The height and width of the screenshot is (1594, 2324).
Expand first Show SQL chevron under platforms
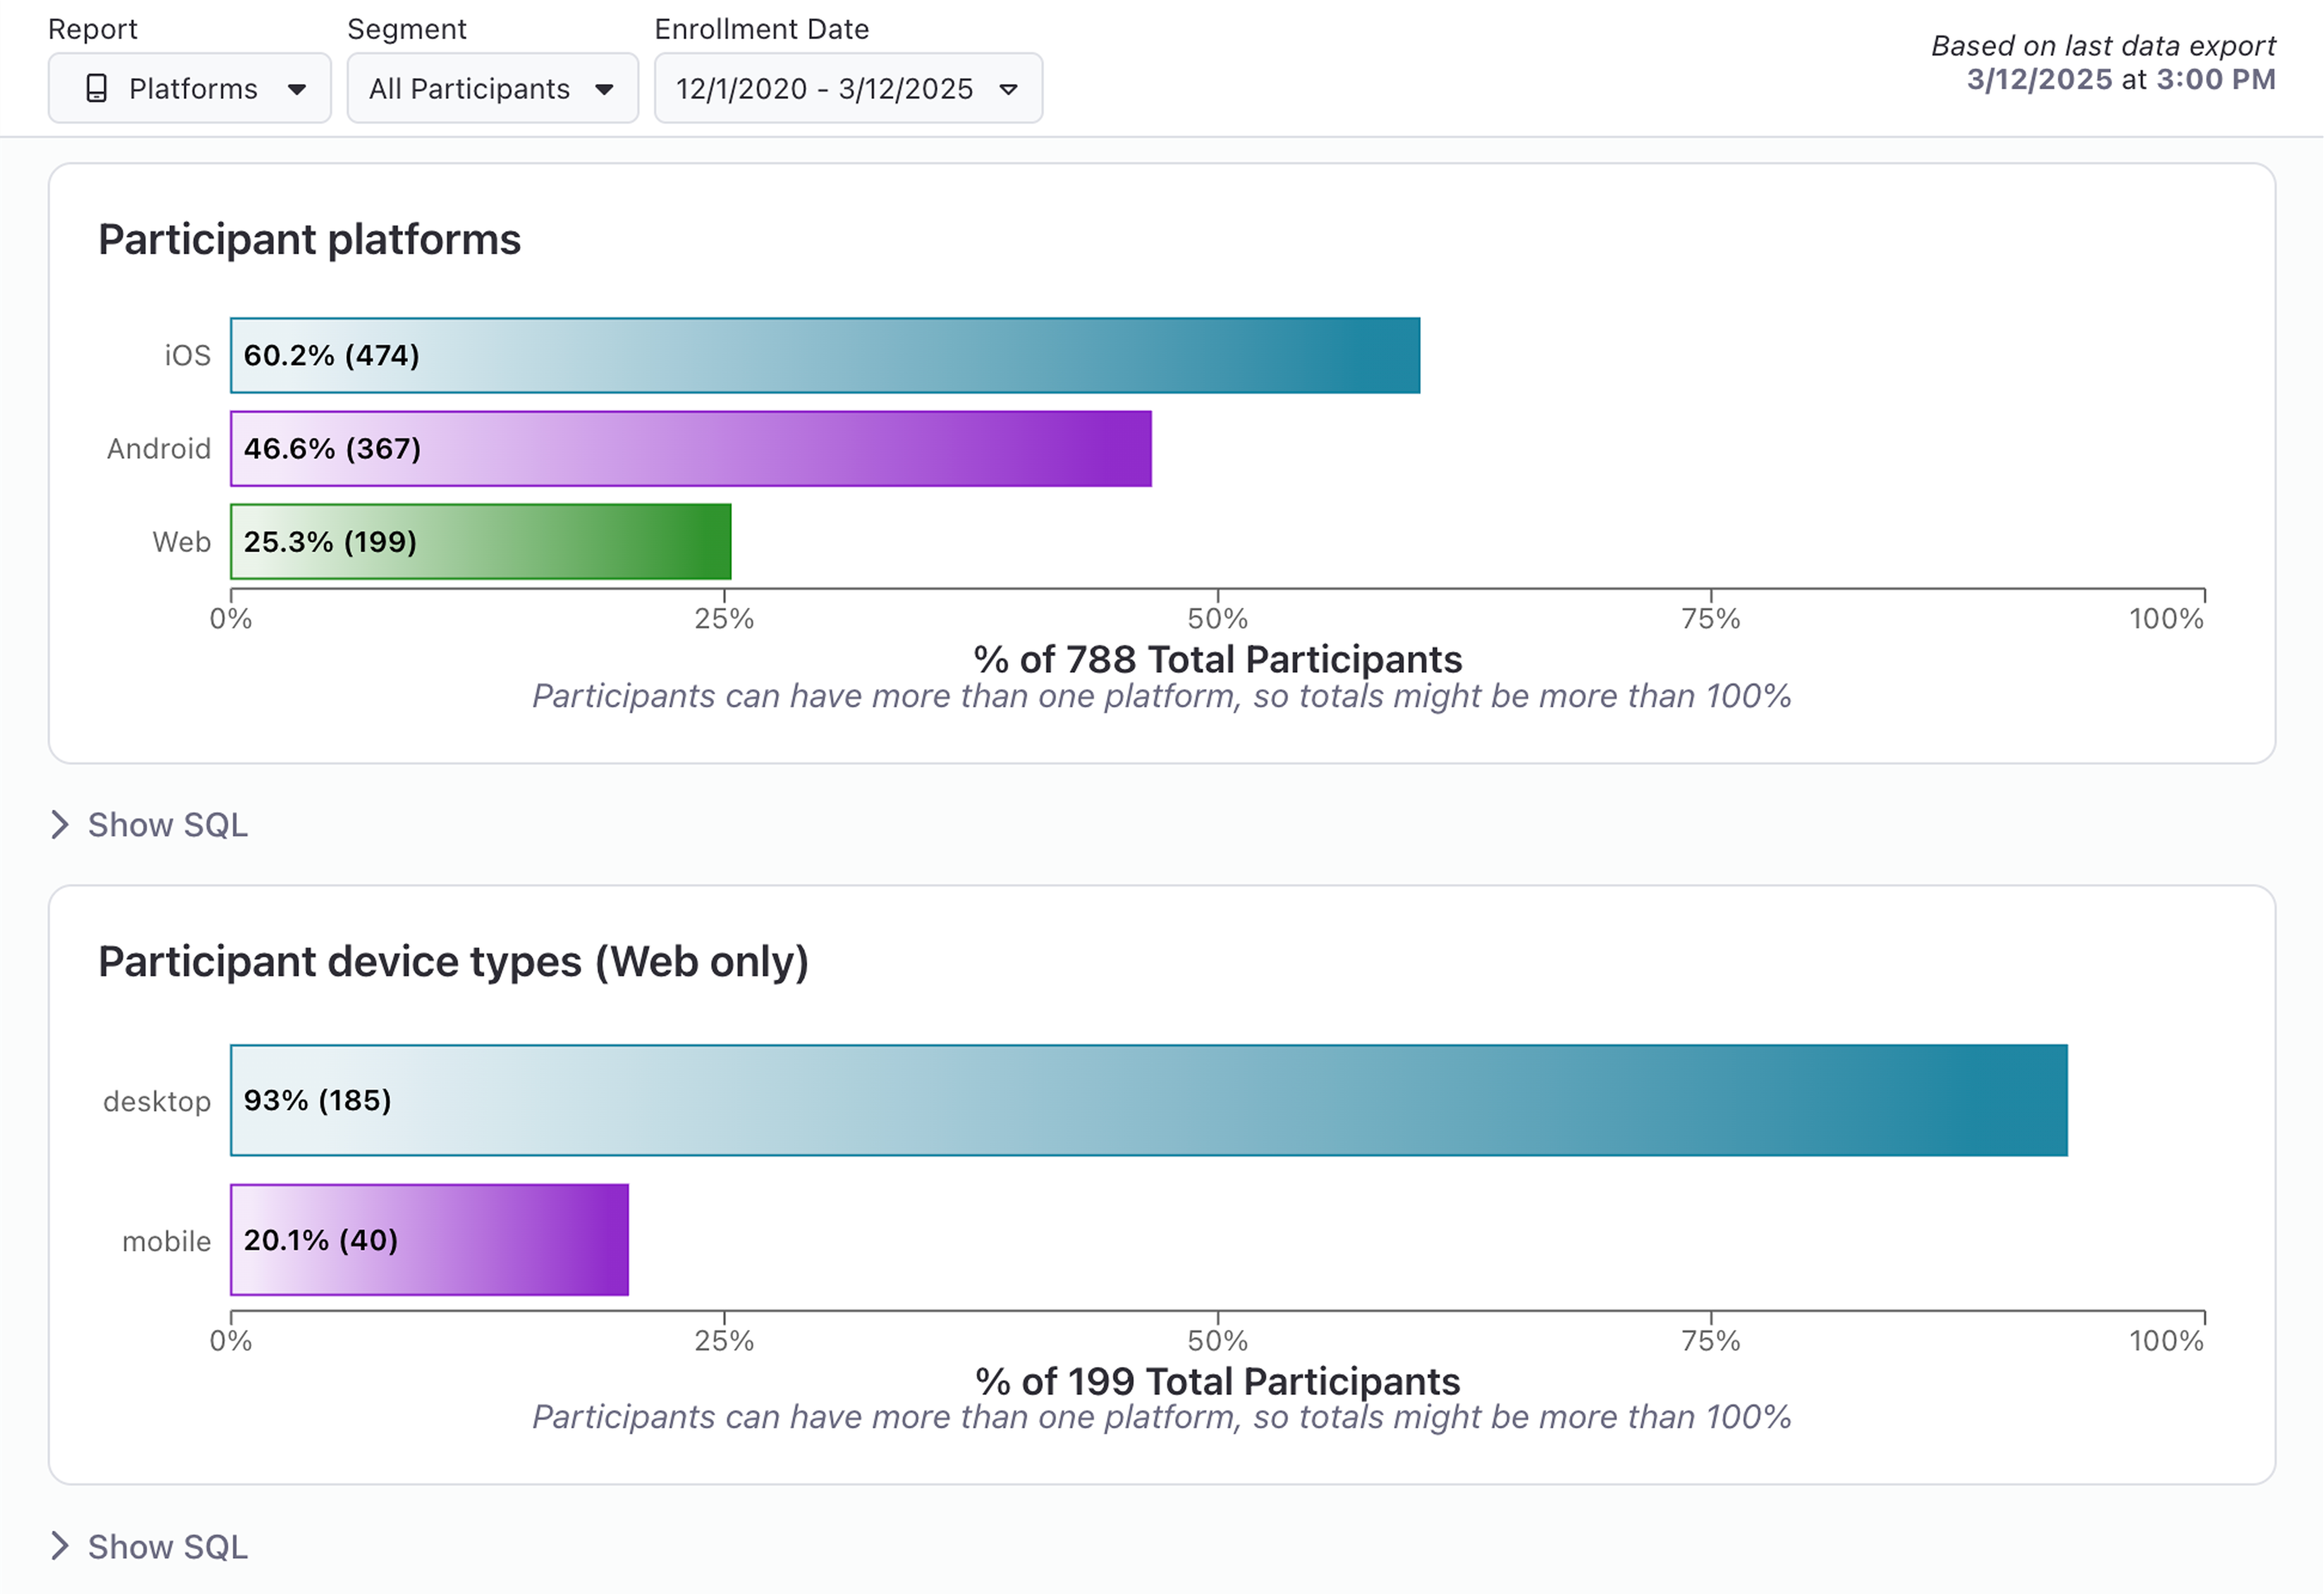tap(60, 825)
